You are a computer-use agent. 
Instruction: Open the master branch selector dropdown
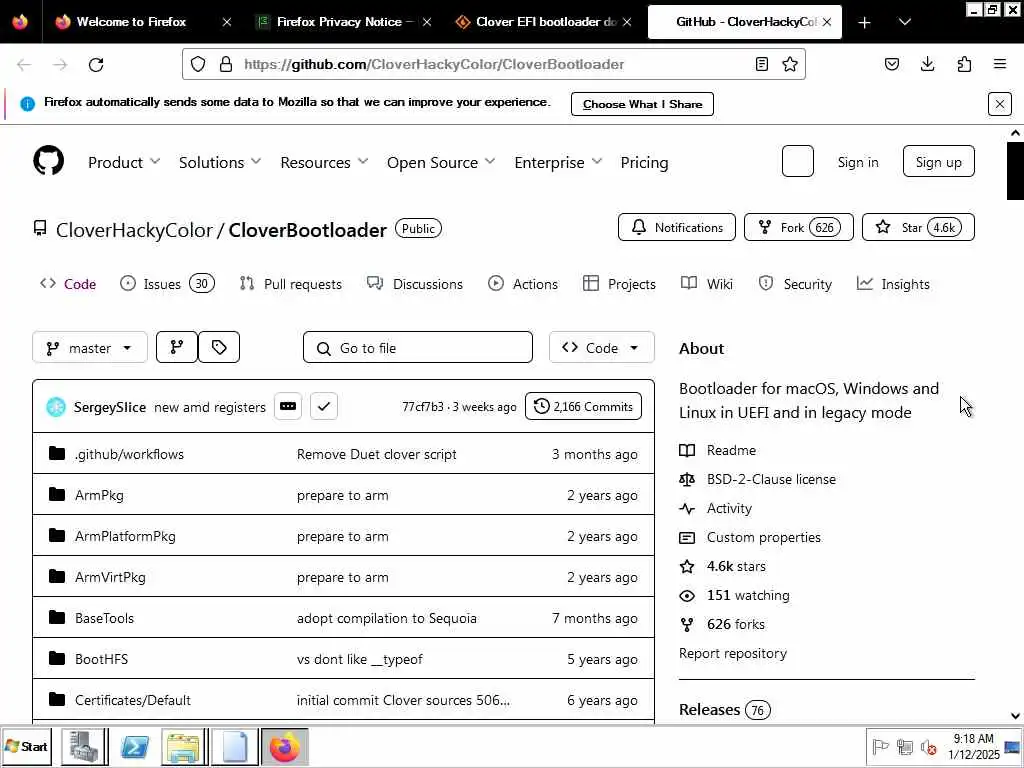(89, 347)
